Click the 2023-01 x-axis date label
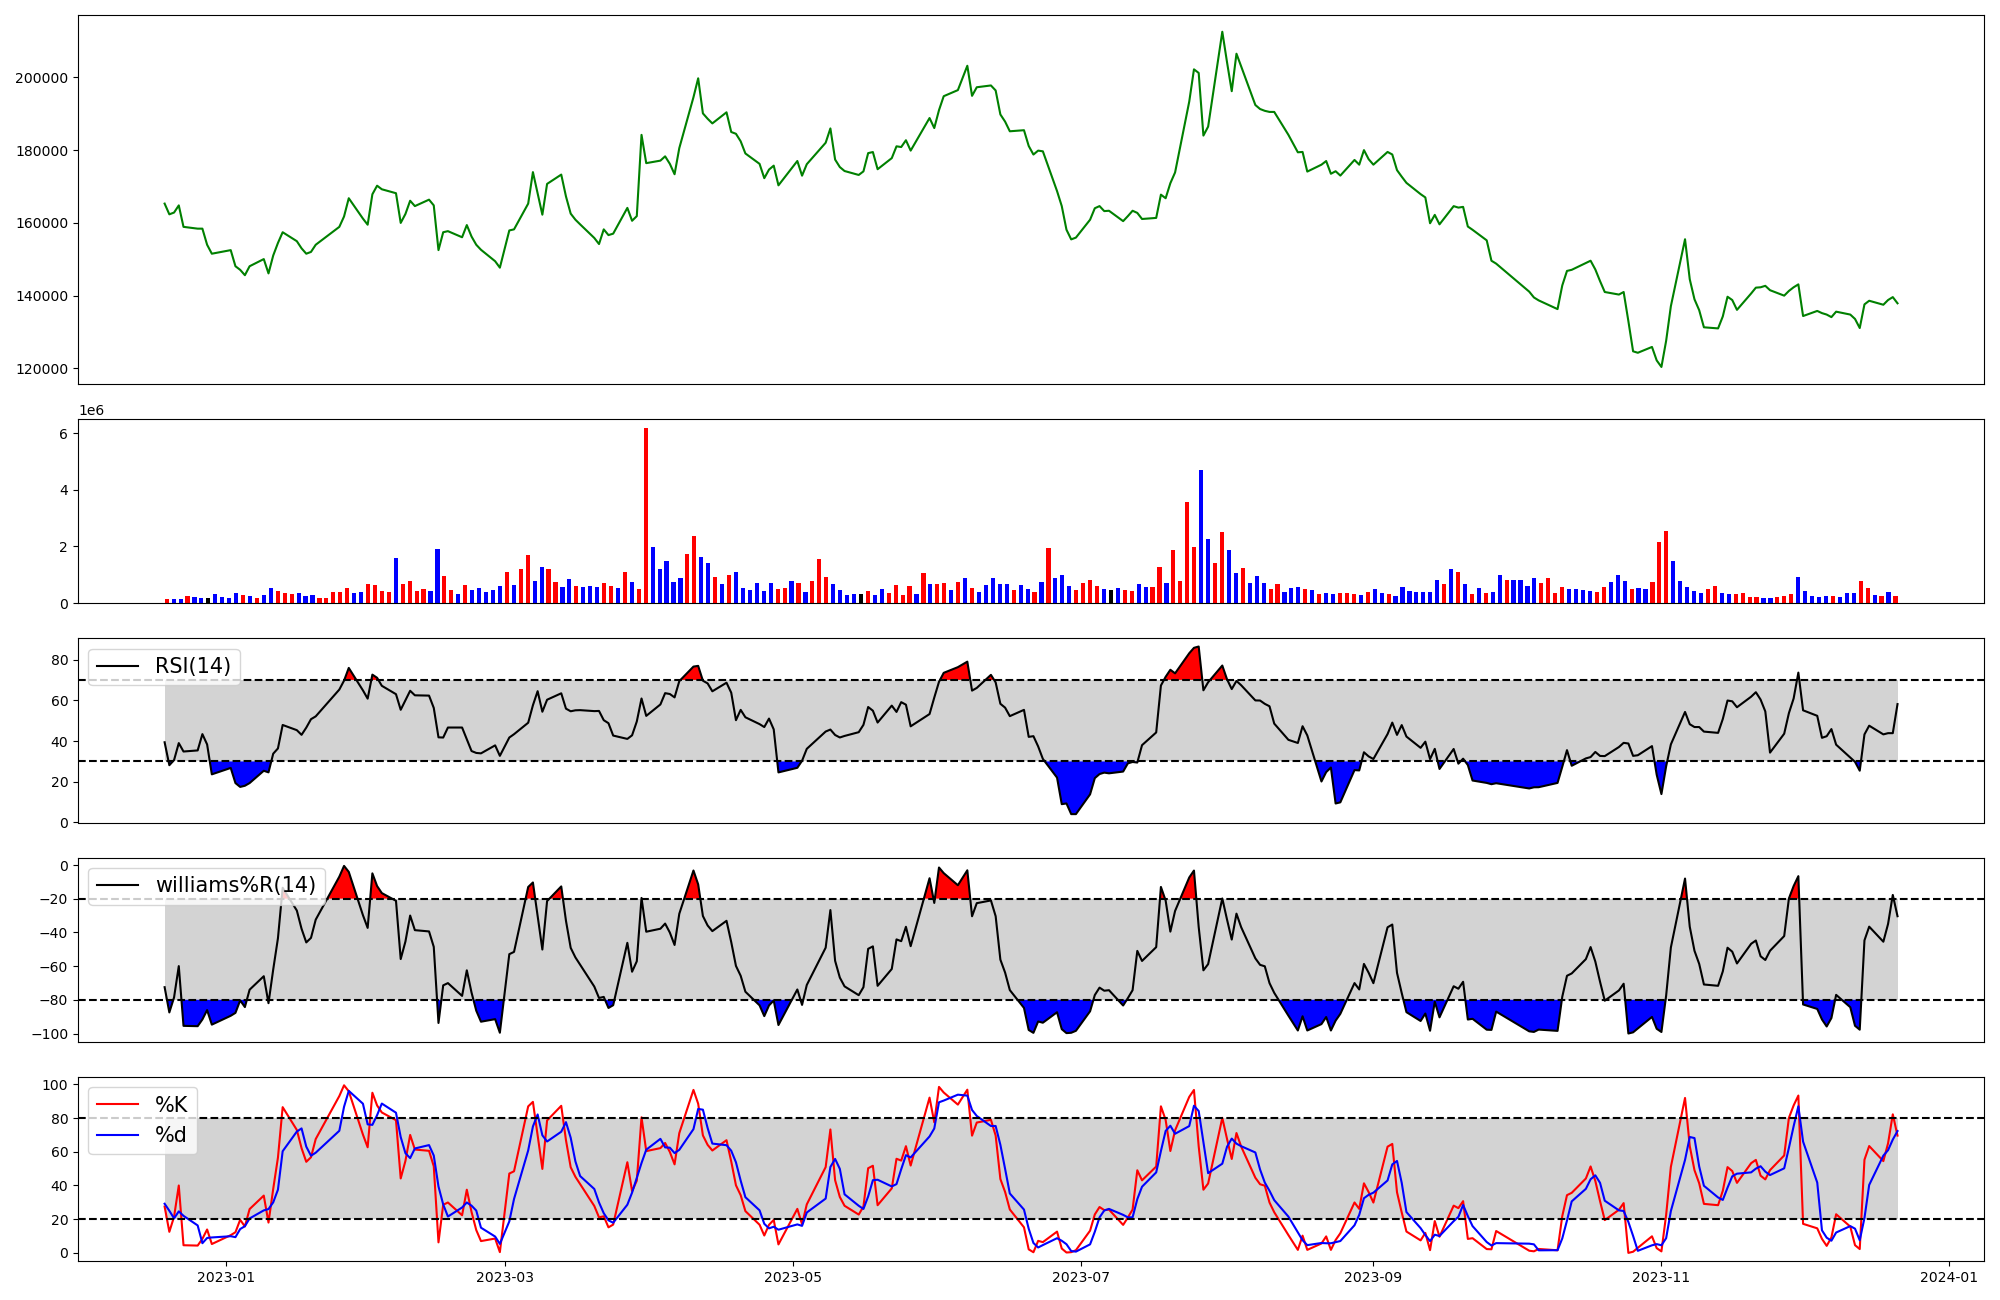Image resolution: width=2000 pixels, height=1300 pixels. [x=226, y=1277]
